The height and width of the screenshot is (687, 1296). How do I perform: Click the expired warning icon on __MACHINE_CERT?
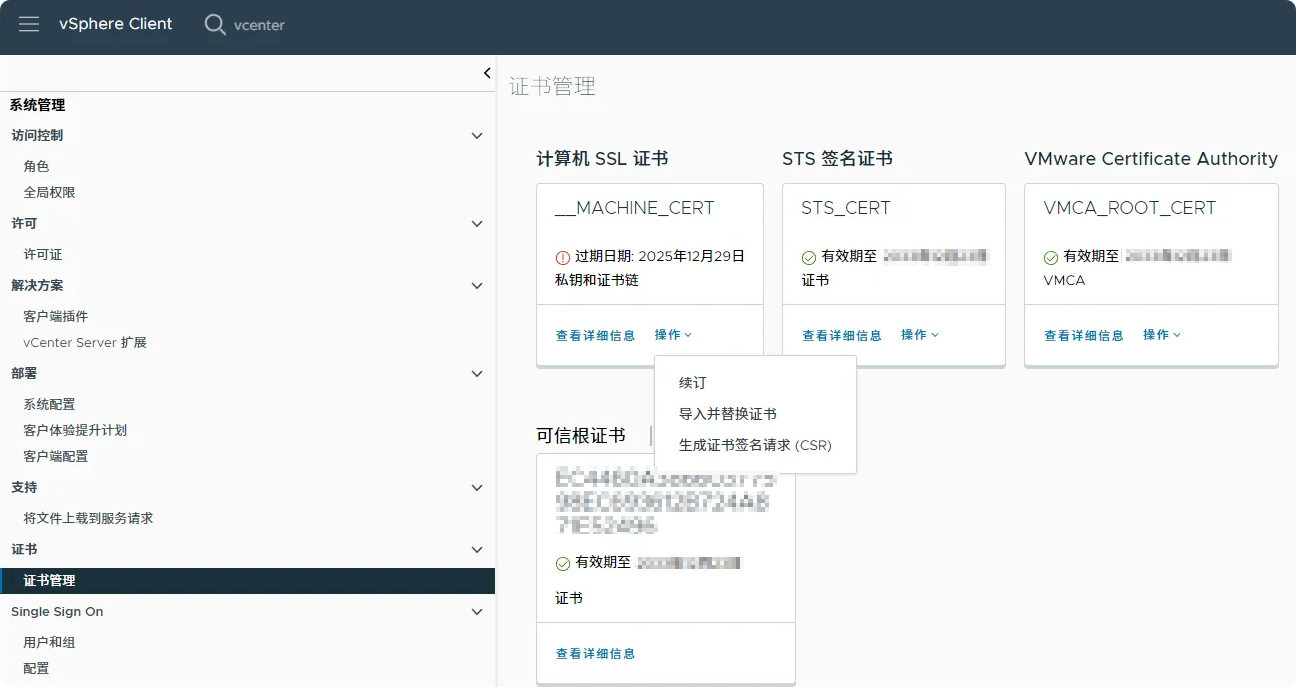pos(563,257)
